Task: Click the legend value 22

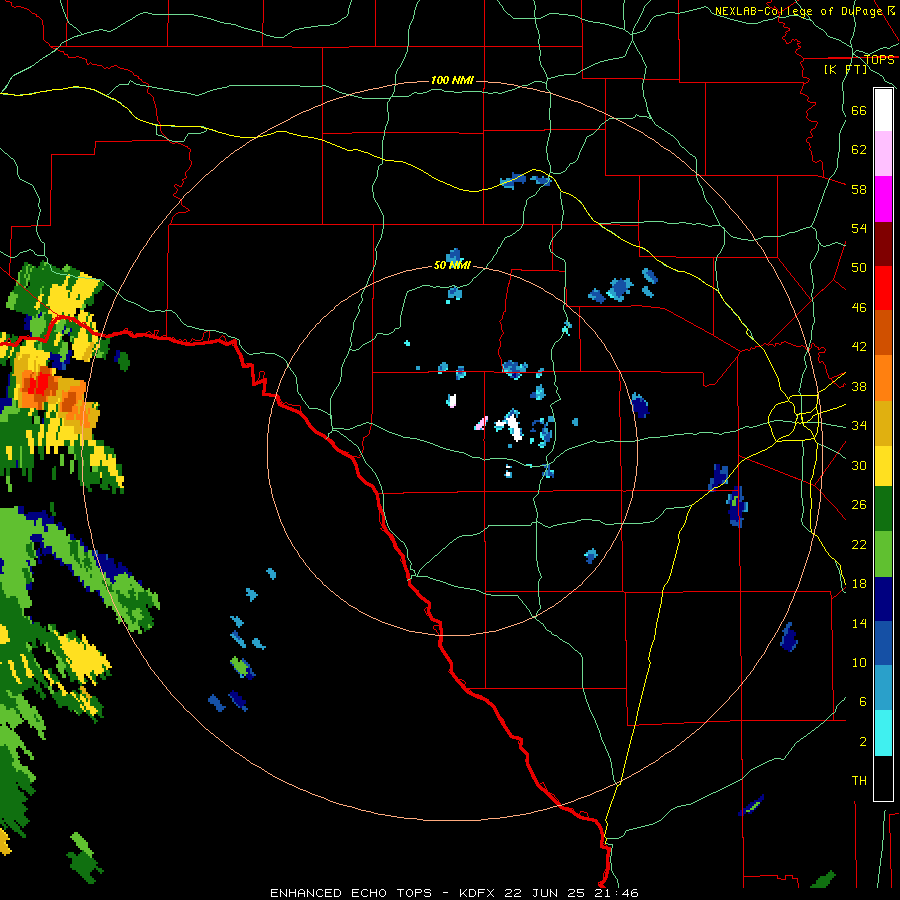Action: (859, 544)
